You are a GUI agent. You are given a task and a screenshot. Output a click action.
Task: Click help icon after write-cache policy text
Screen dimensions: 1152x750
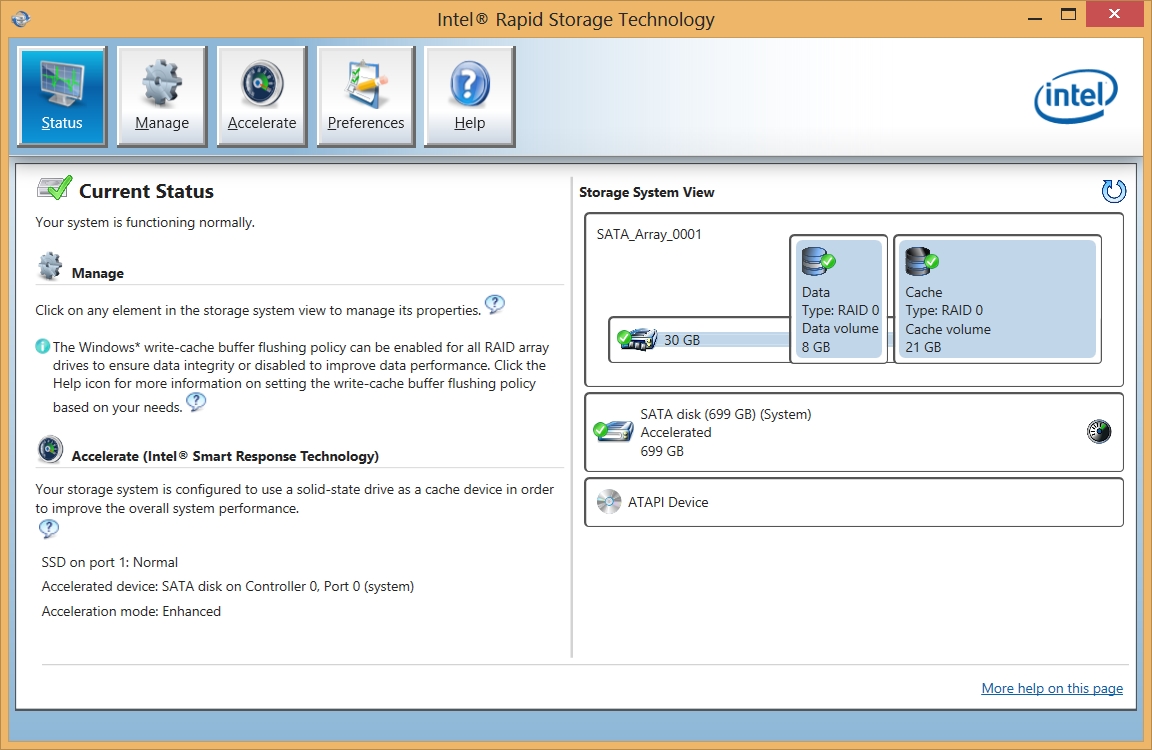196,402
